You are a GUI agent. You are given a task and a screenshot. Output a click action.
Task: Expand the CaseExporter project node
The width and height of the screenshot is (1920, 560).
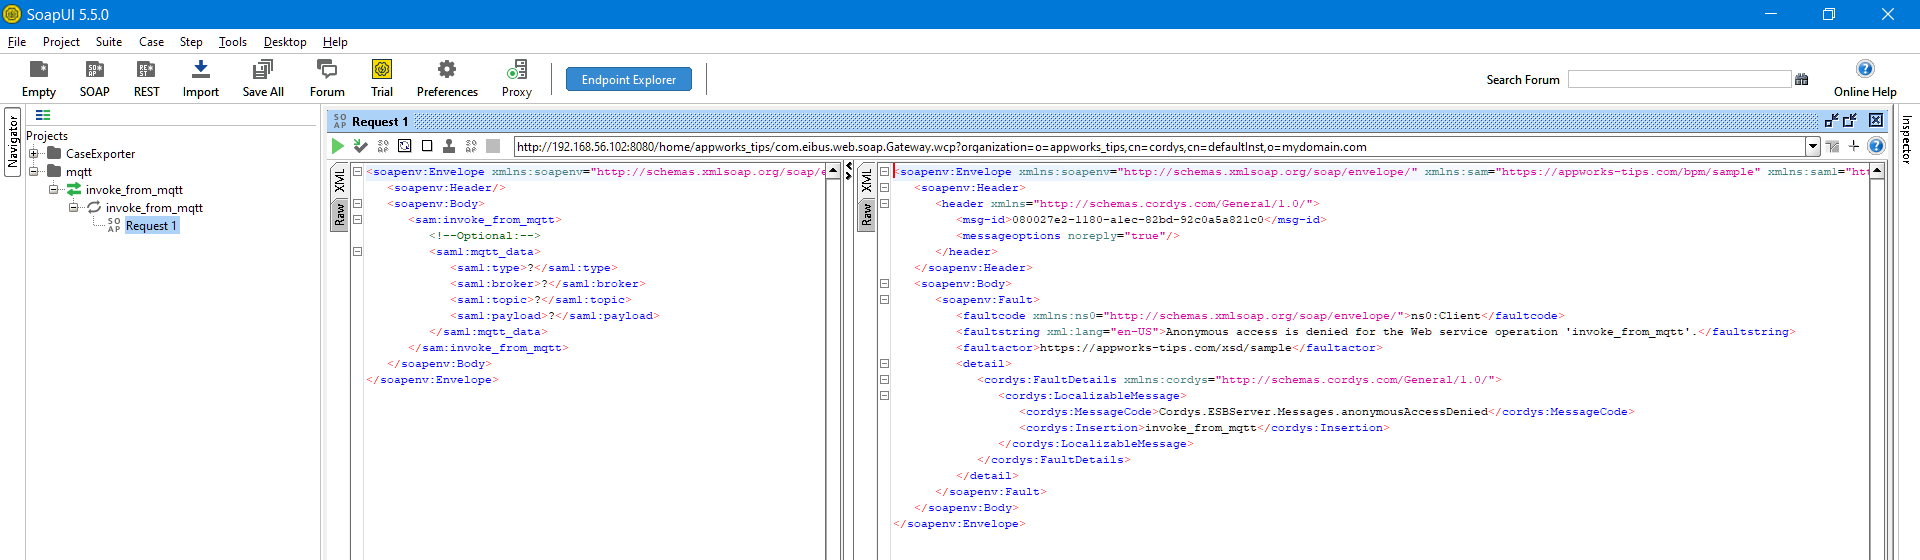pos(34,154)
